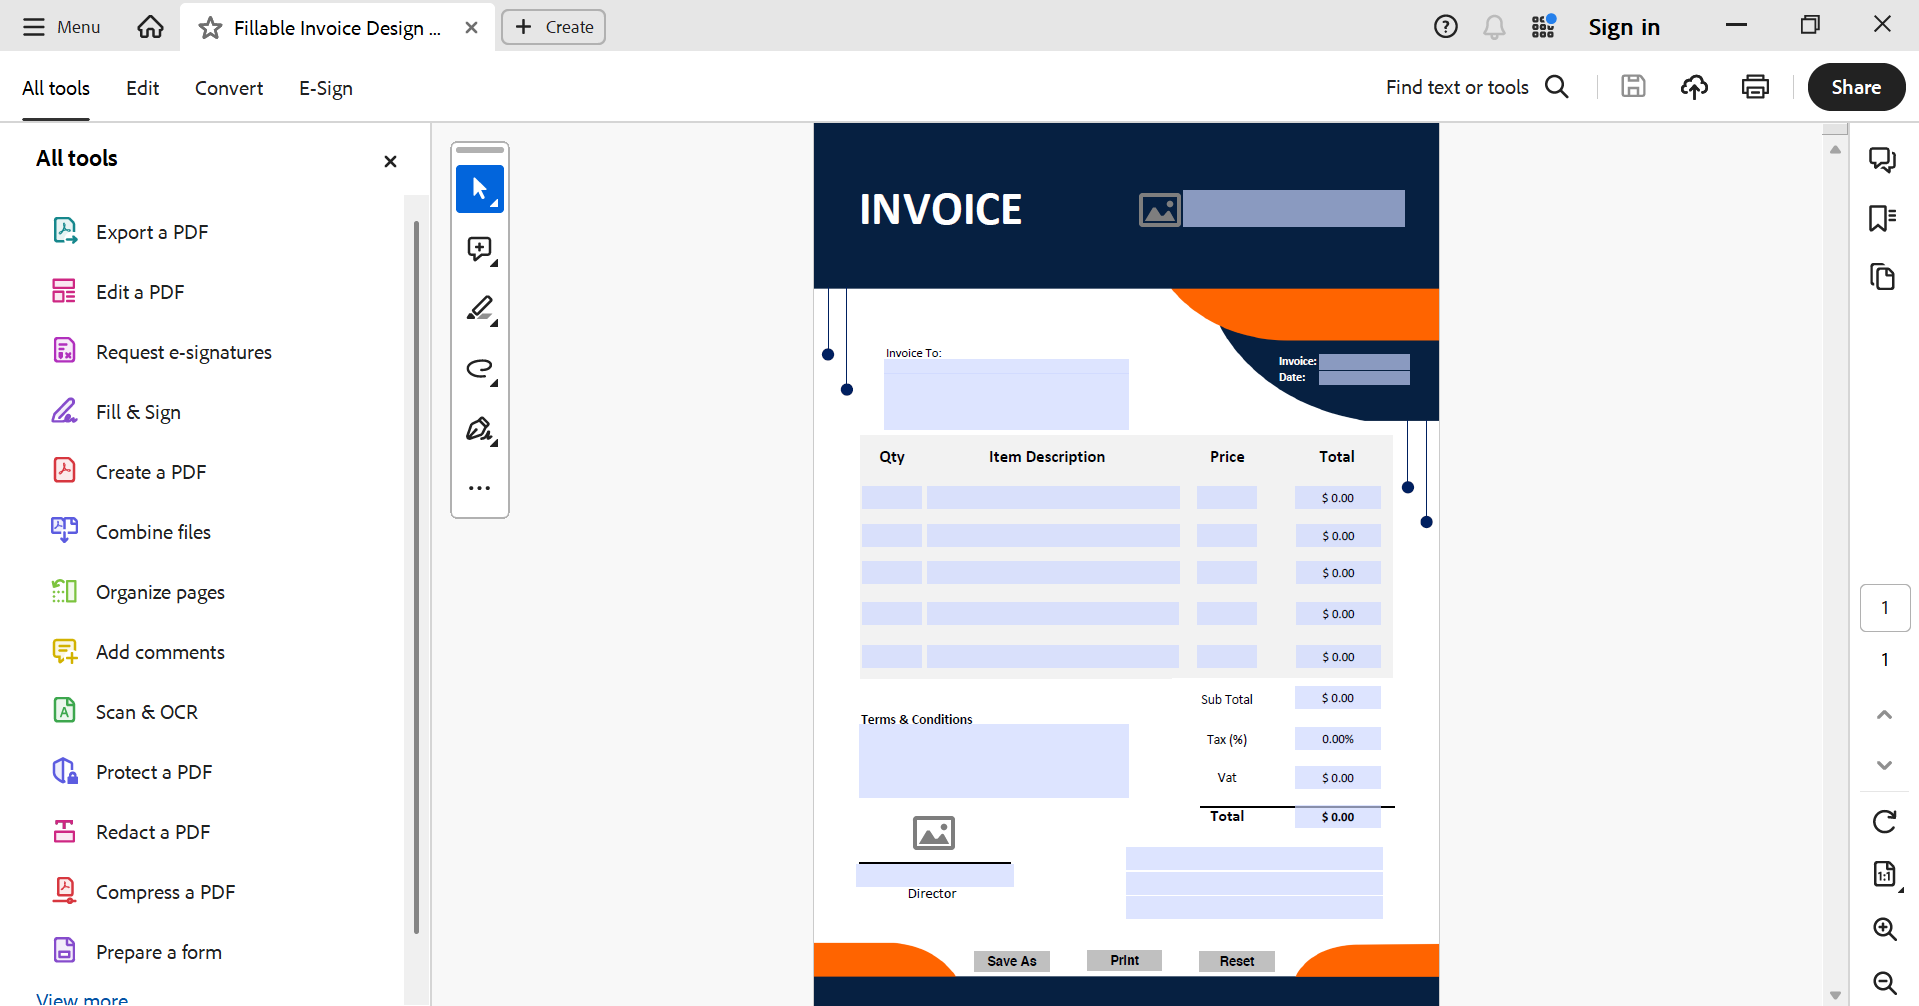Select the Draw freehand tool

[x=480, y=369]
